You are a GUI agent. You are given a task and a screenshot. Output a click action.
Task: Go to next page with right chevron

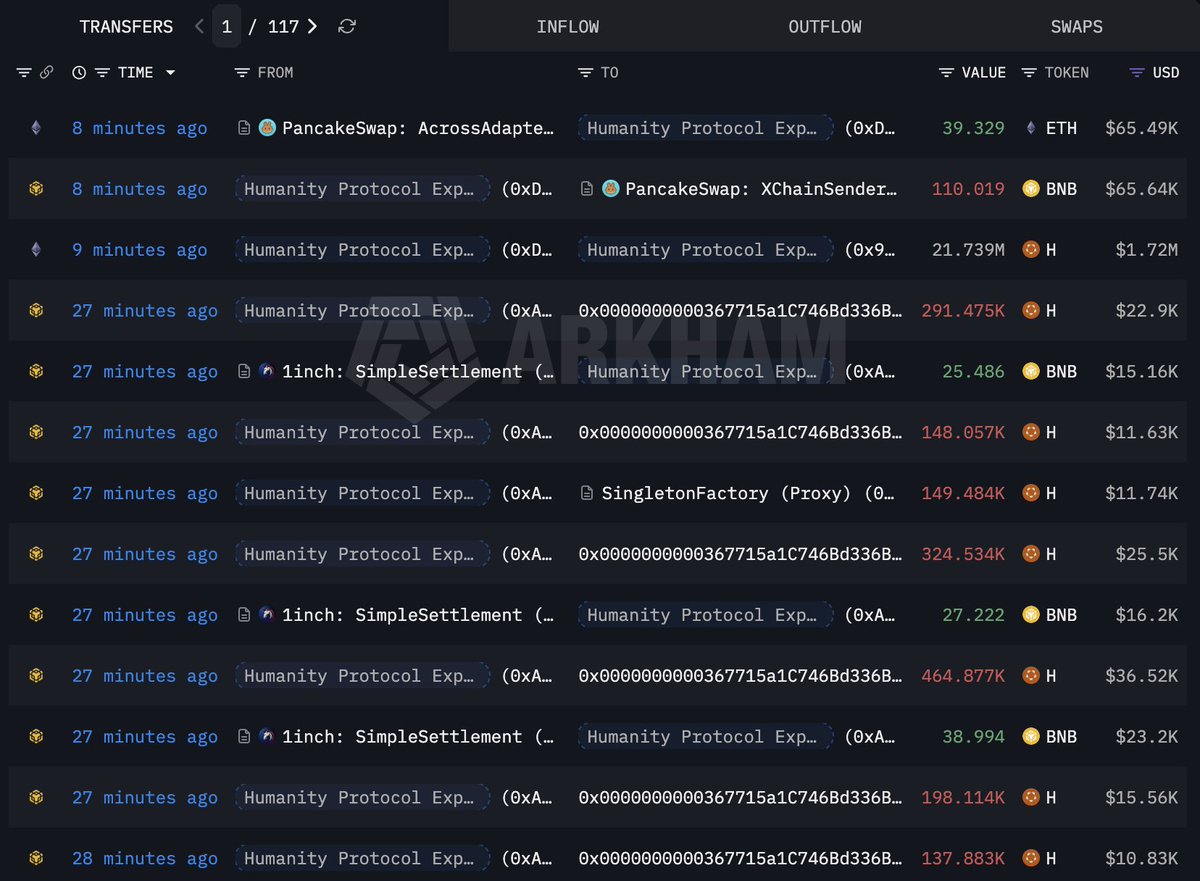(x=312, y=27)
